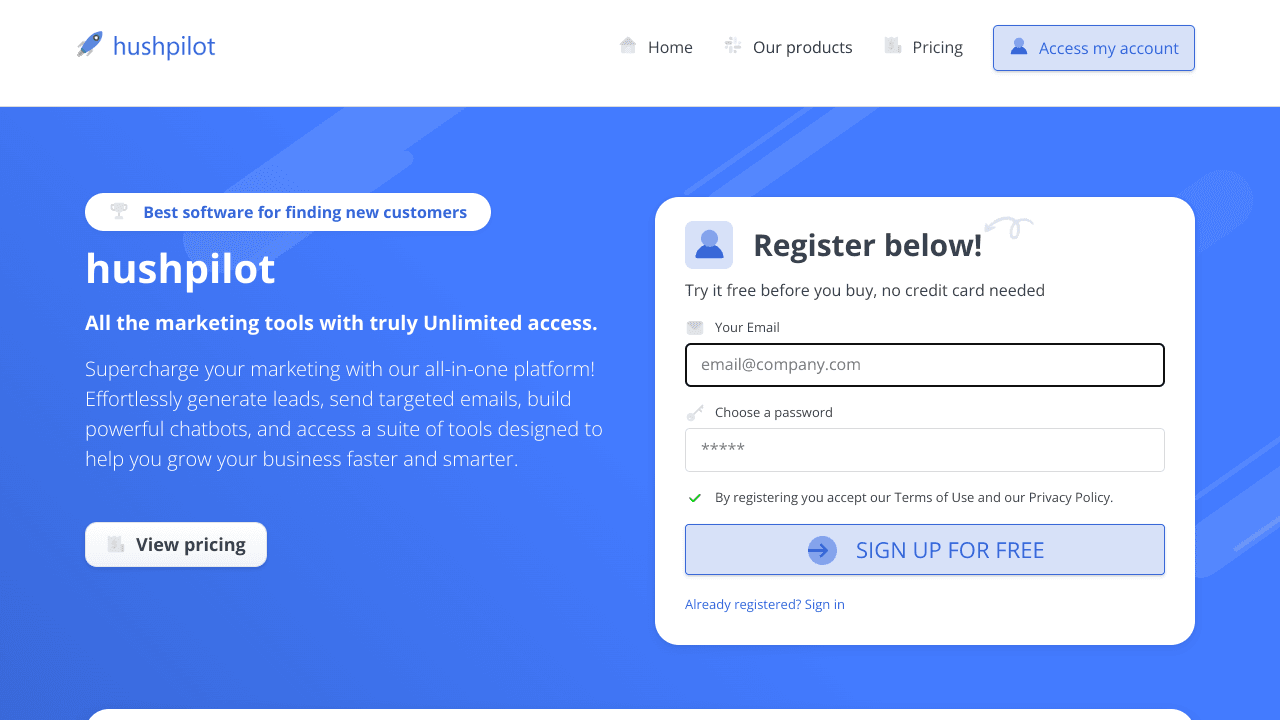Click Access my account button

coord(1094,48)
